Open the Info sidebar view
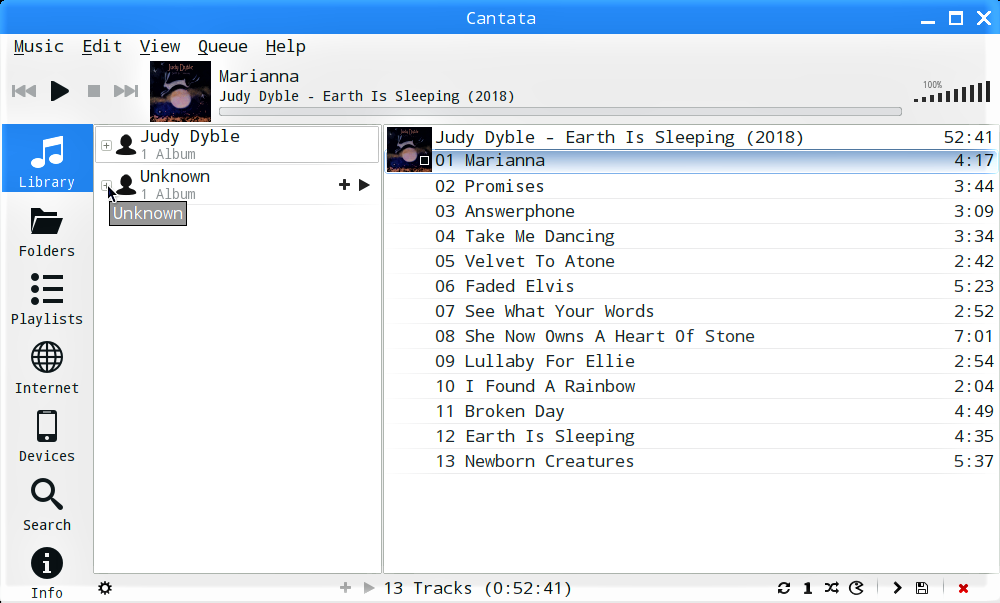 (47, 573)
